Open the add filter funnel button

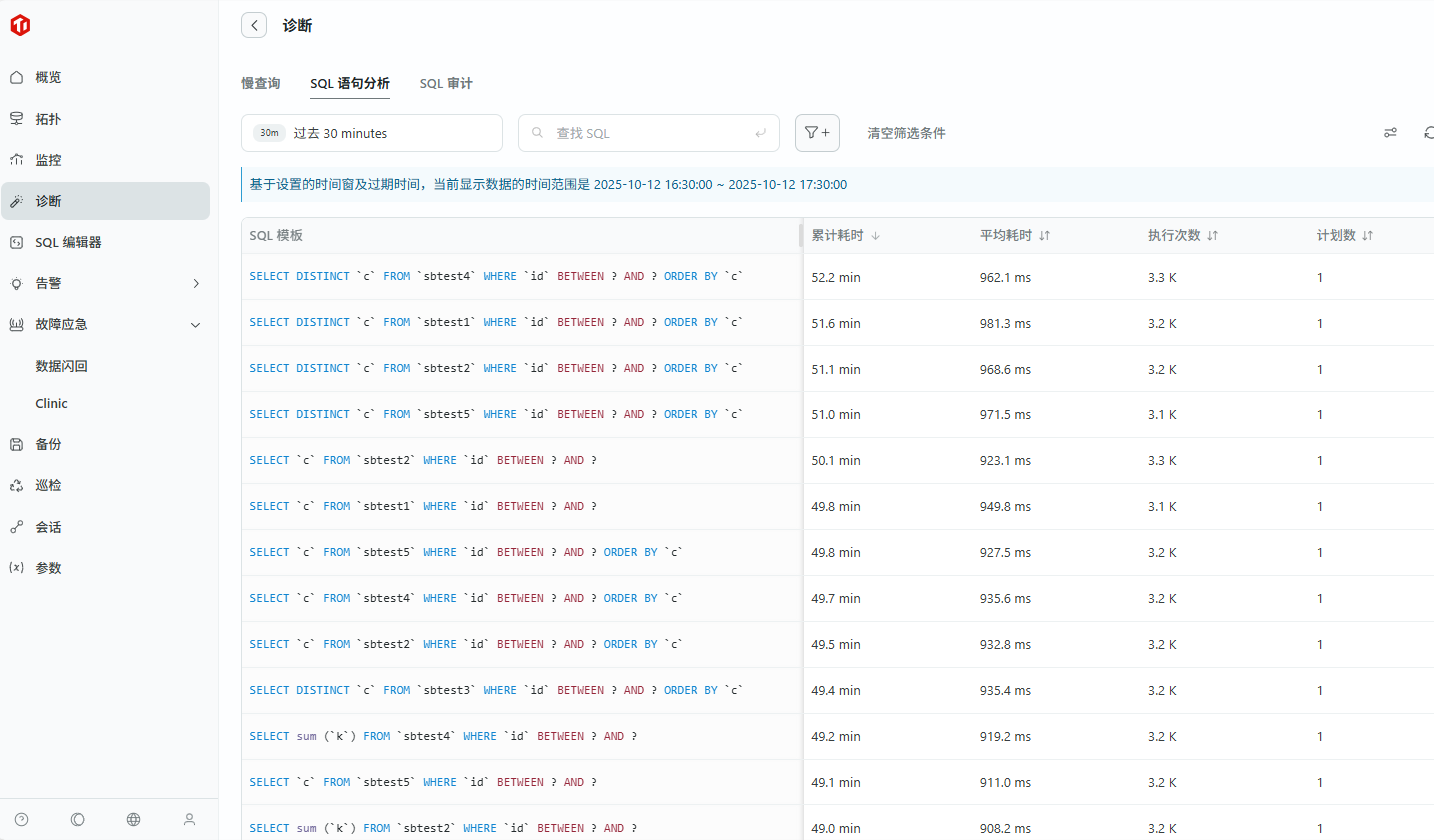(x=817, y=133)
